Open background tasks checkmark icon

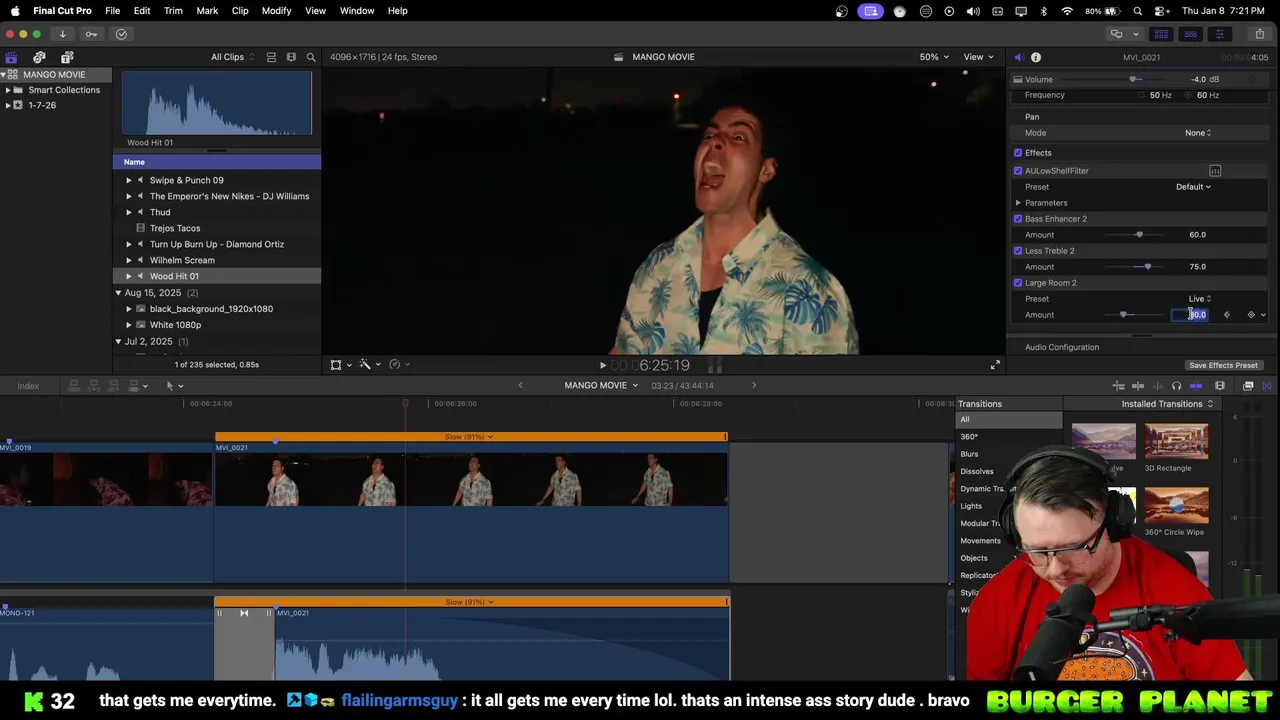coord(121,34)
